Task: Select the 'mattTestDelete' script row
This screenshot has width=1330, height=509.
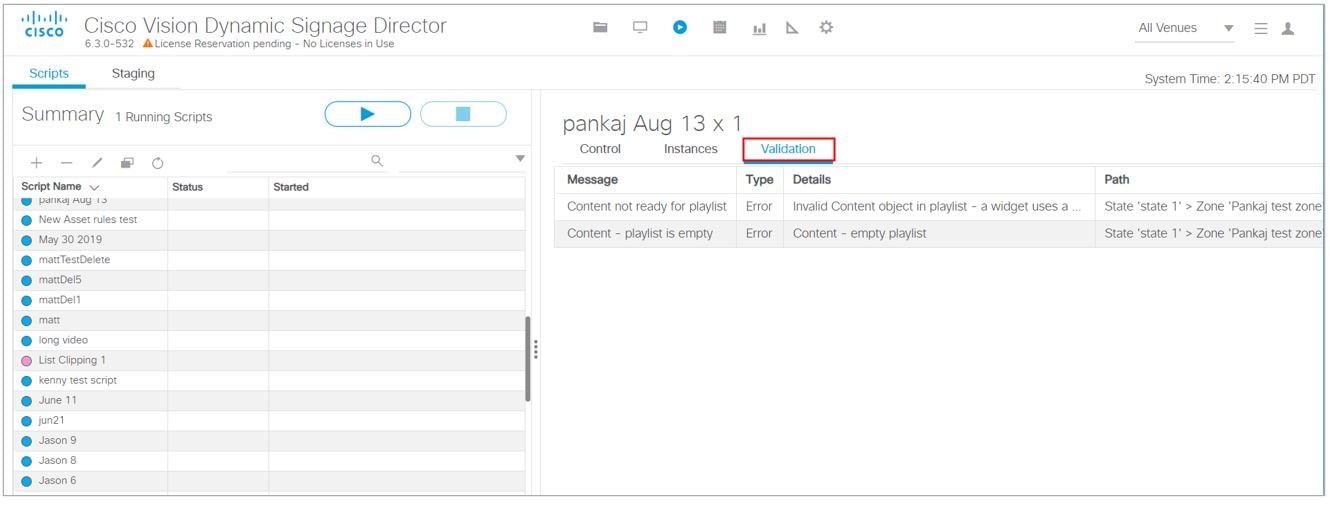Action: pos(269,260)
